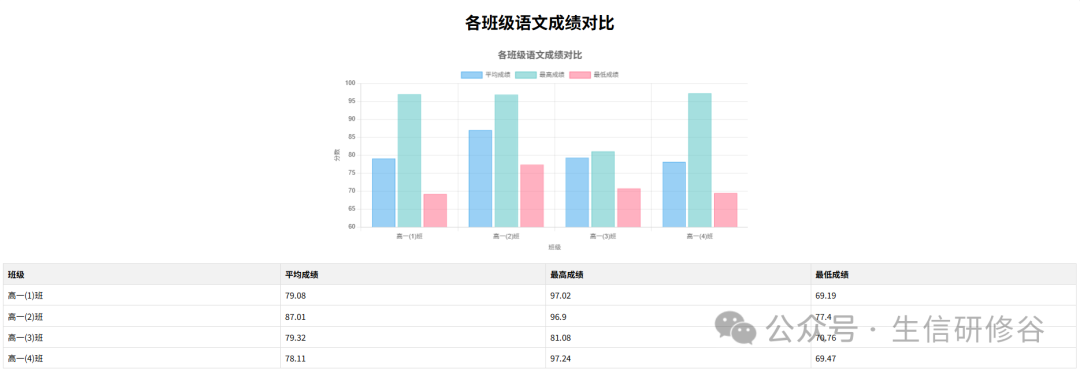Click the 高一(3)班 label on the chart x-axis

pos(603,236)
